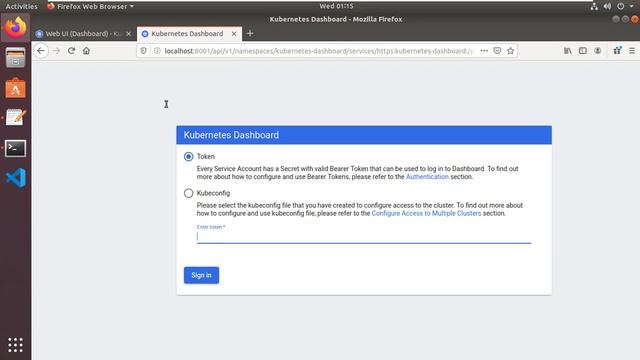
Task: Click the Kubernetes Dashboard header title
Action: [x=231, y=135]
